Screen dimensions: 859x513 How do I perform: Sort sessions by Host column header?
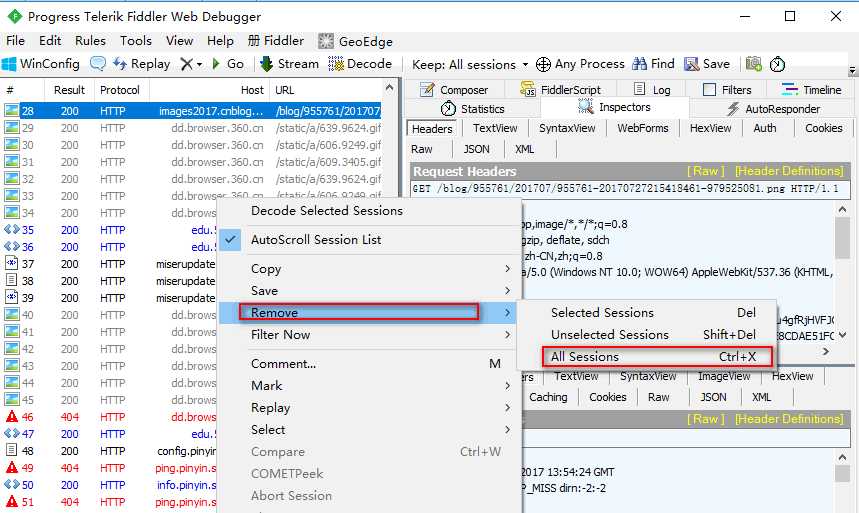coord(209,90)
